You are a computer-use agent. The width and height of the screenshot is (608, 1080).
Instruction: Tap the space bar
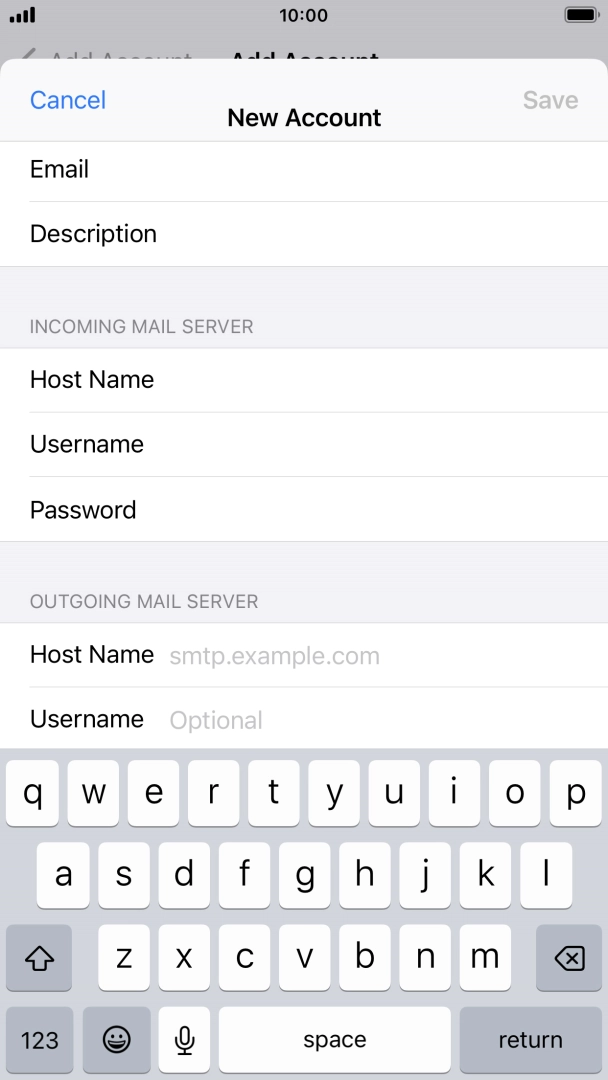pos(335,1039)
